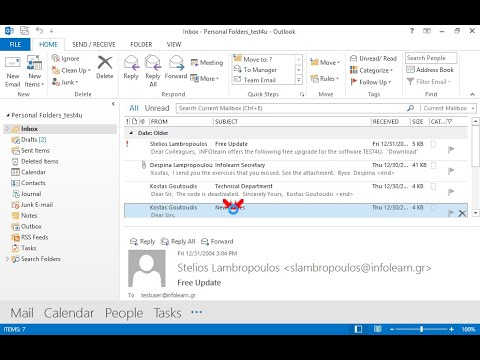Open the New Items menu
Viewport: 480px width, 360px height.
click(x=34, y=71)
